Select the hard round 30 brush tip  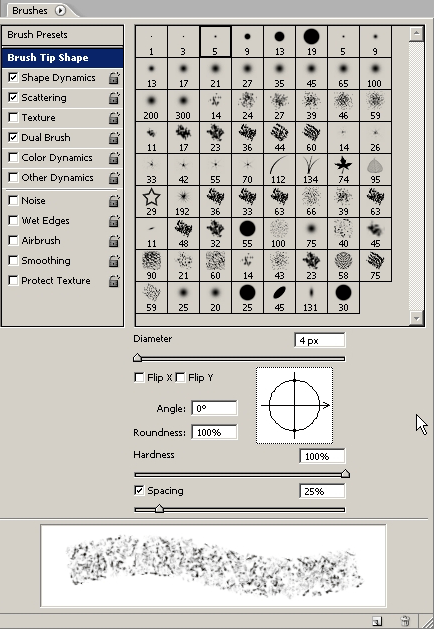(x=343, y=298)
